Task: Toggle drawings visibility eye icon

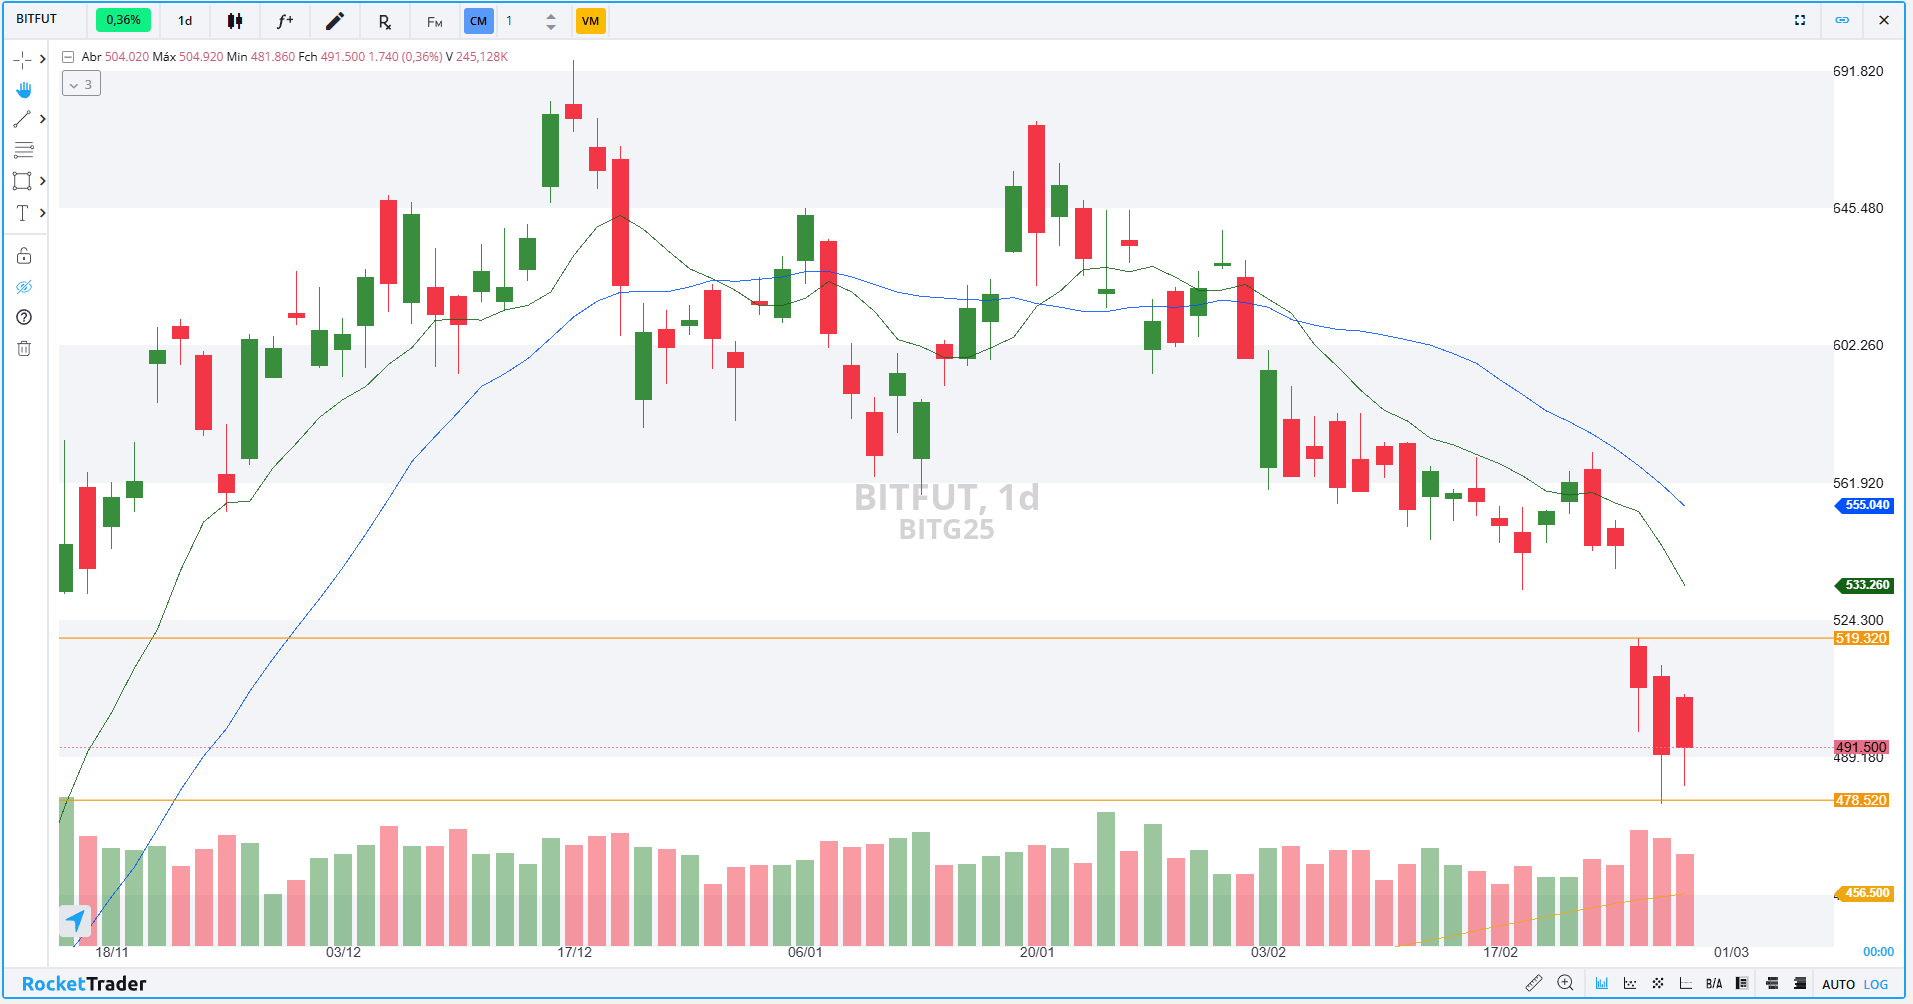Action: coord(24,287)
